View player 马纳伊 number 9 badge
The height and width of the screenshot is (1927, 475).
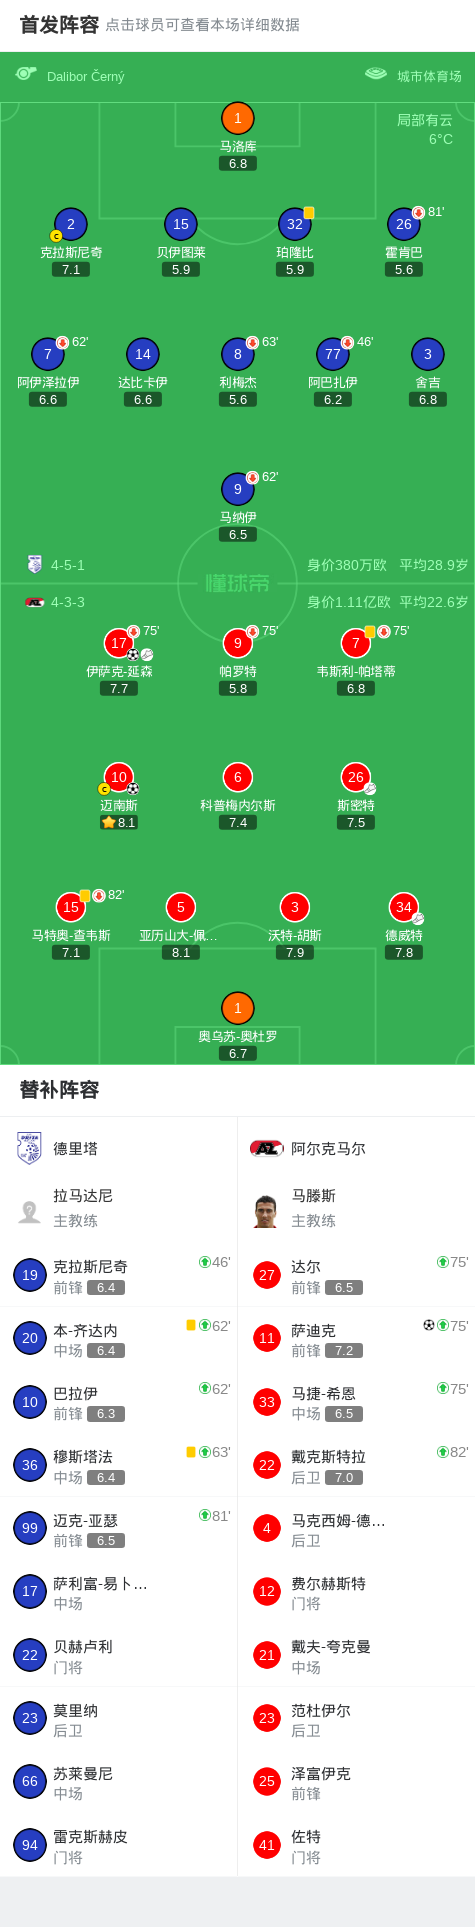click(x=238, y=489)
